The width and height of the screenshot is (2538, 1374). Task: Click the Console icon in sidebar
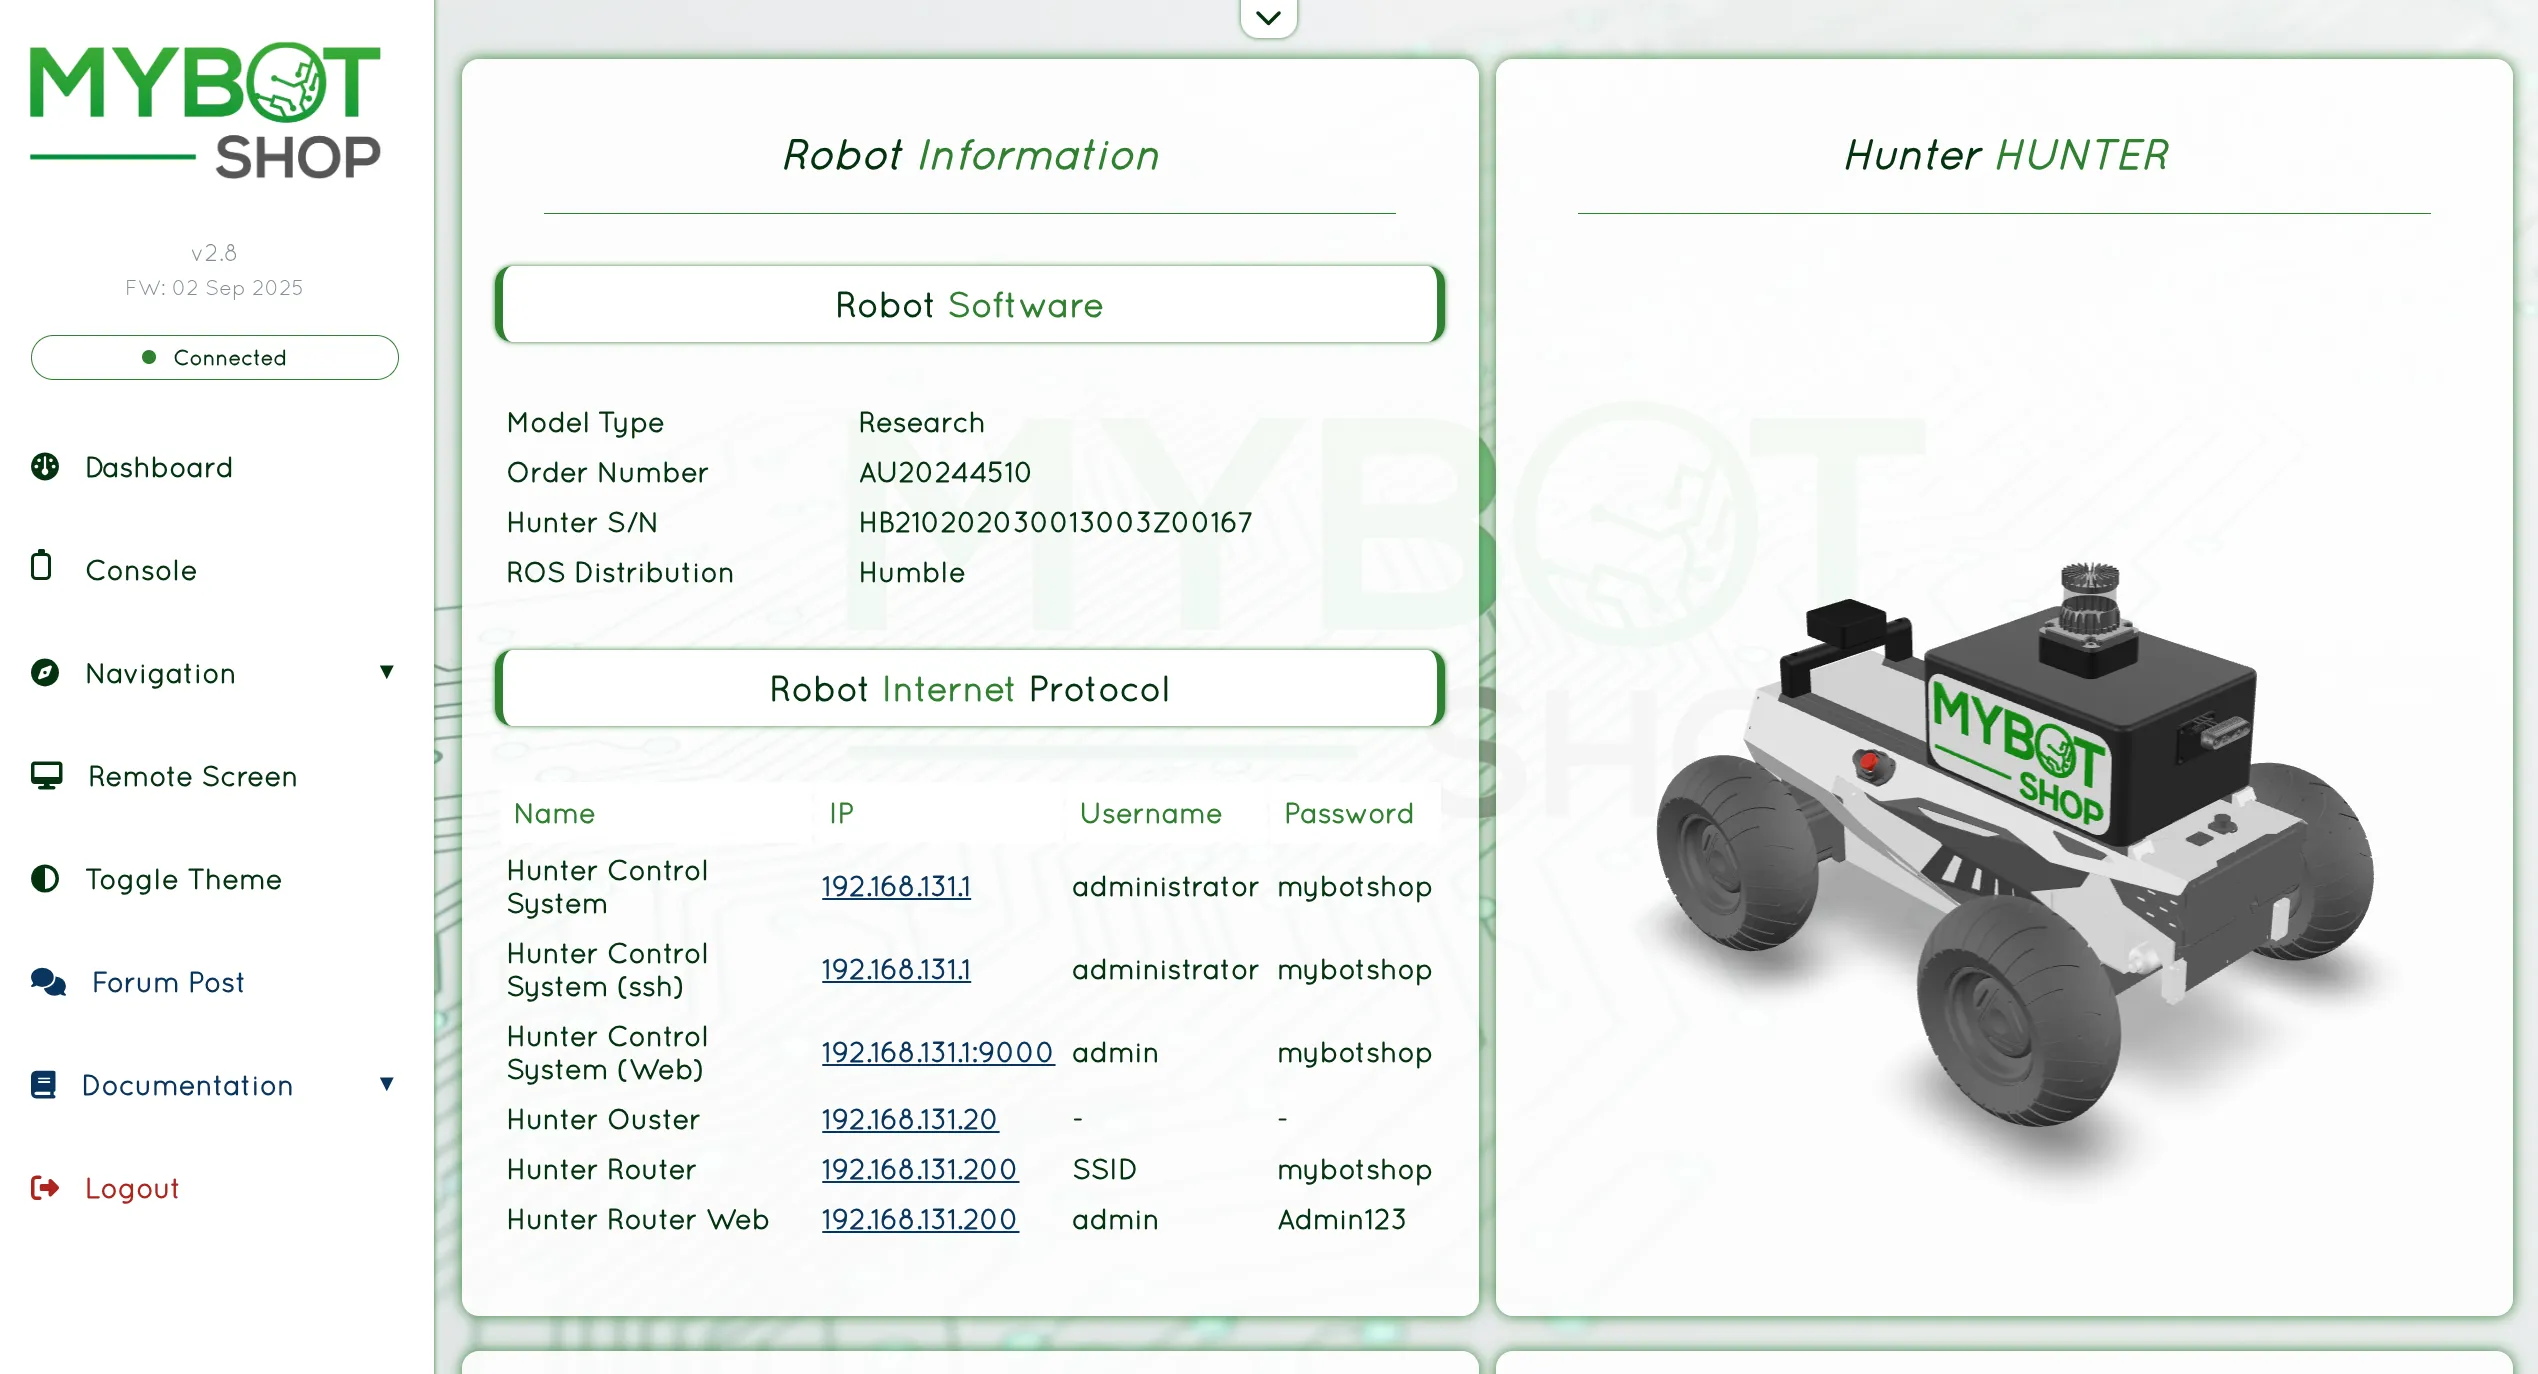click(41, 566)
